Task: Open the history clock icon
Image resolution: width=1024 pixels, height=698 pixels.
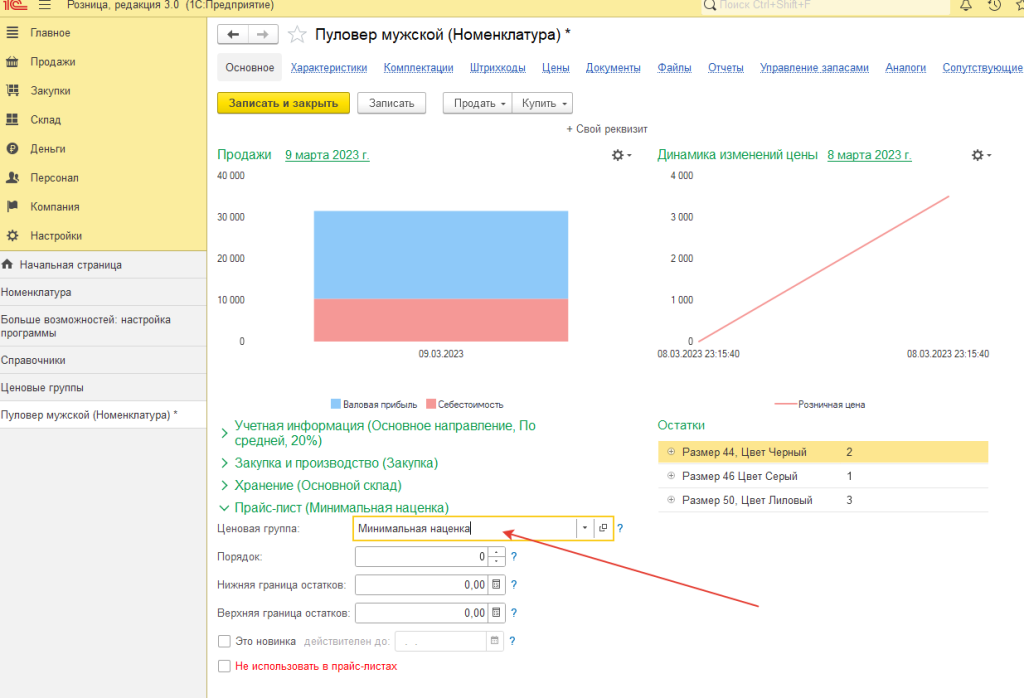Action: pyautogui.click(x=994, y=5)
